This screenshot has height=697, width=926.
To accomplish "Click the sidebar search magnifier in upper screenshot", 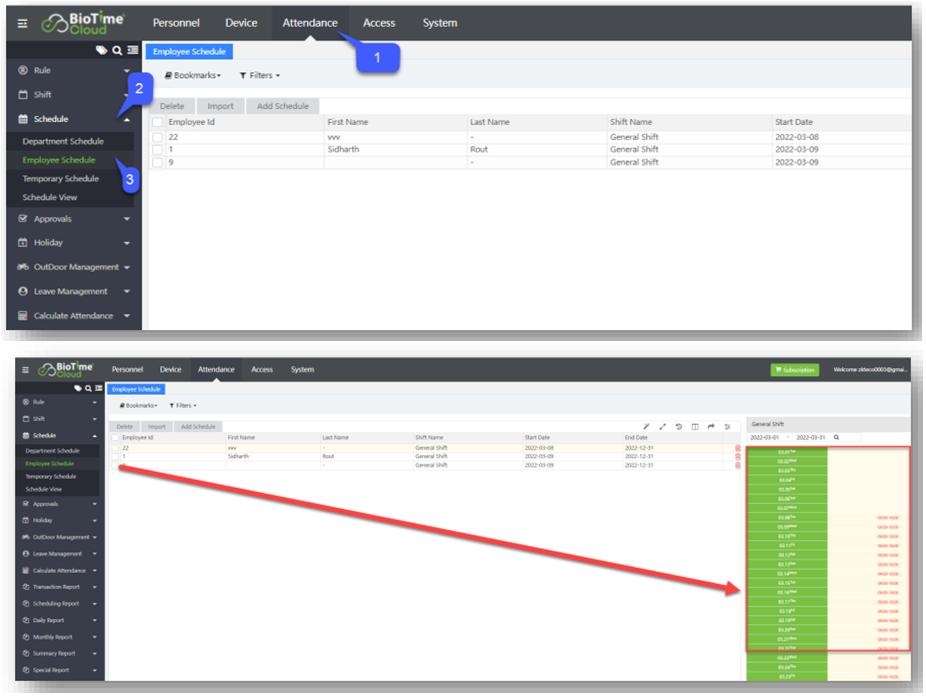I will pyautogui.click(x=117, y=50).
